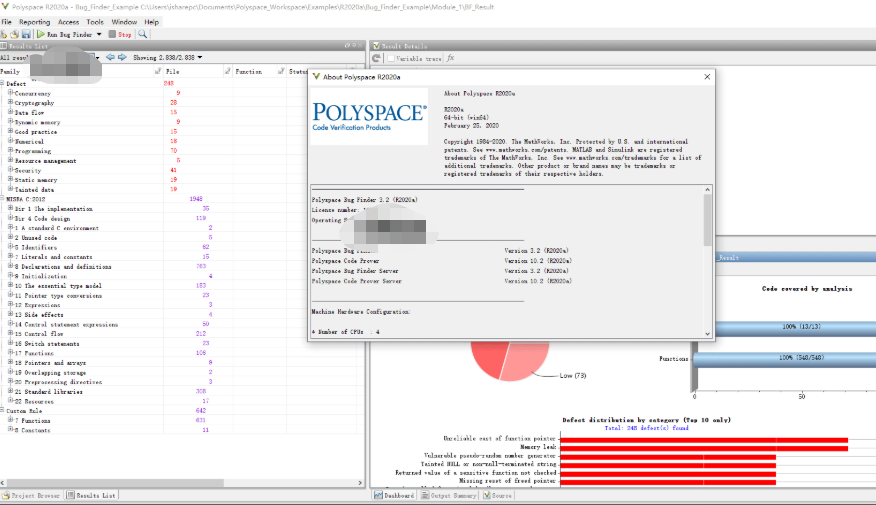Click Results List horizontal scrollbar thumb

[x=116, y=482]
